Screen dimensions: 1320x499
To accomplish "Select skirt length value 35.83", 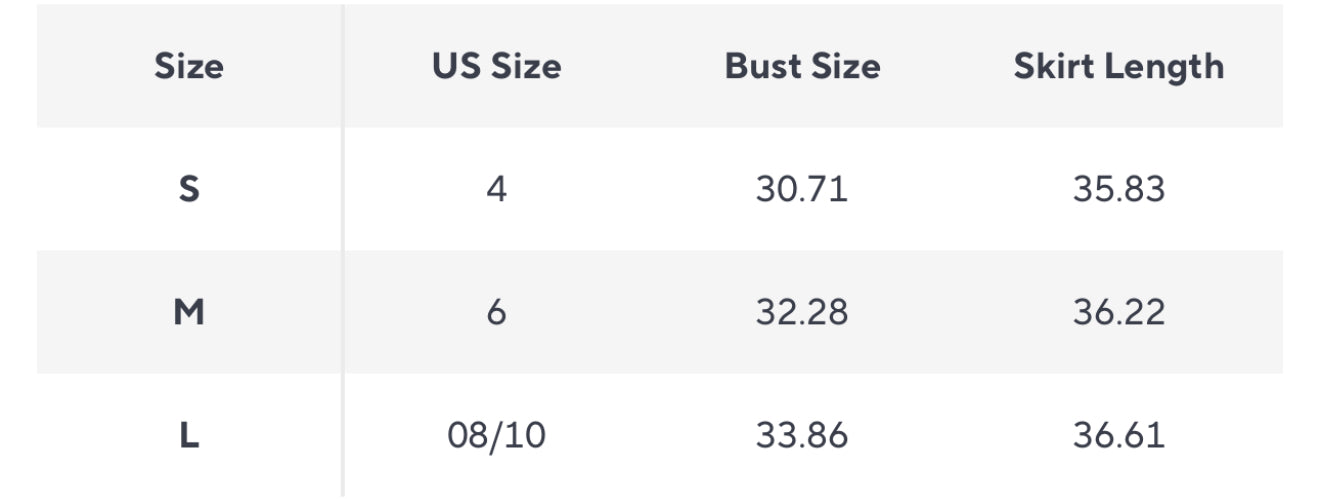I will [x=1118, y=189].
